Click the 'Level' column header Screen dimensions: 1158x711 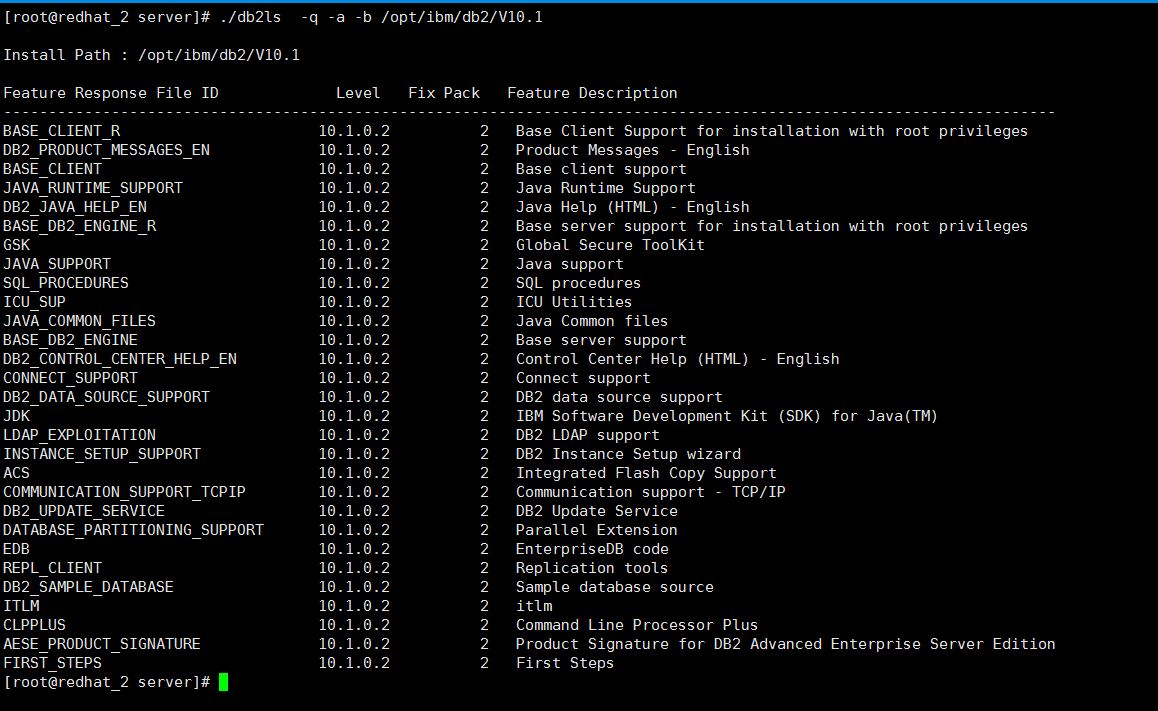coord(358,93)
